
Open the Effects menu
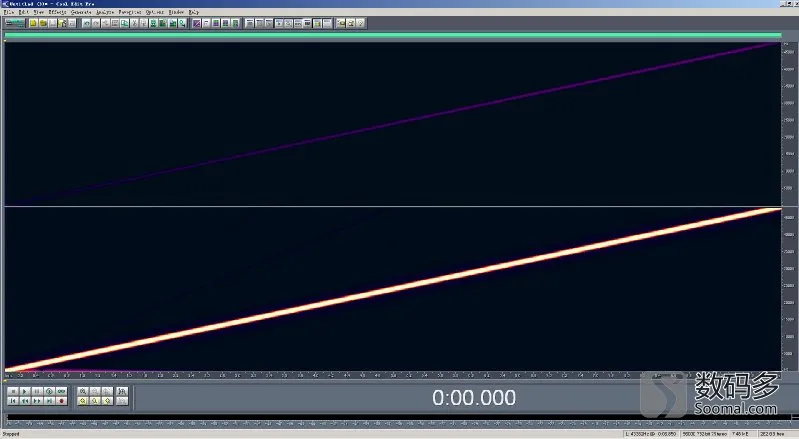point(57,12)
